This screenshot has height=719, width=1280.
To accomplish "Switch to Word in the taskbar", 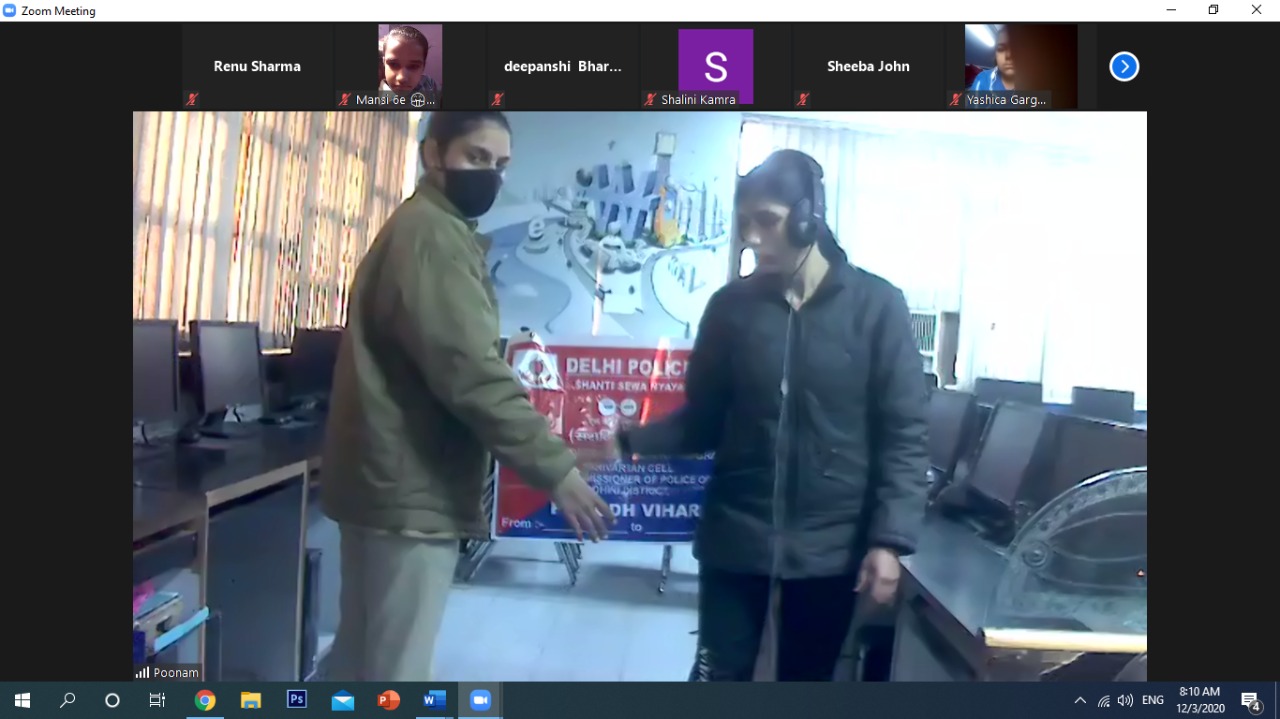I will click(x=434, y=700).
